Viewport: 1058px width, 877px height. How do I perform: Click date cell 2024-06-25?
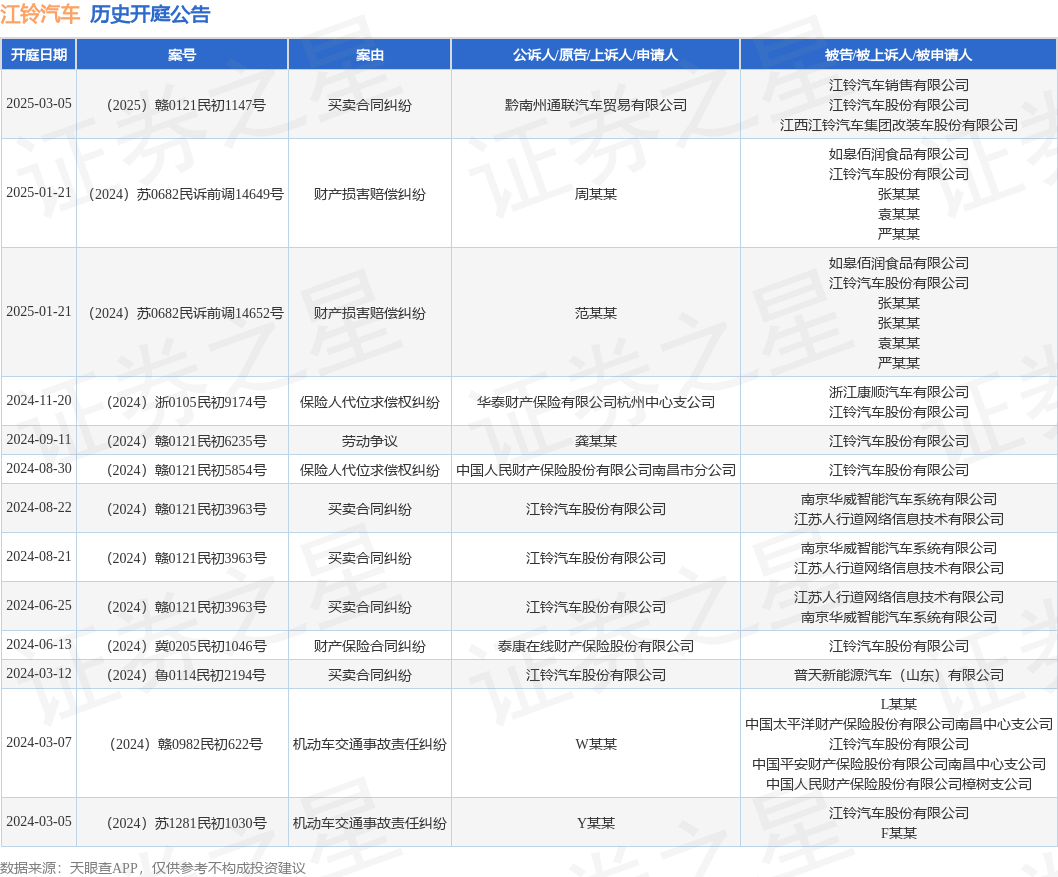tap(38, 606)
